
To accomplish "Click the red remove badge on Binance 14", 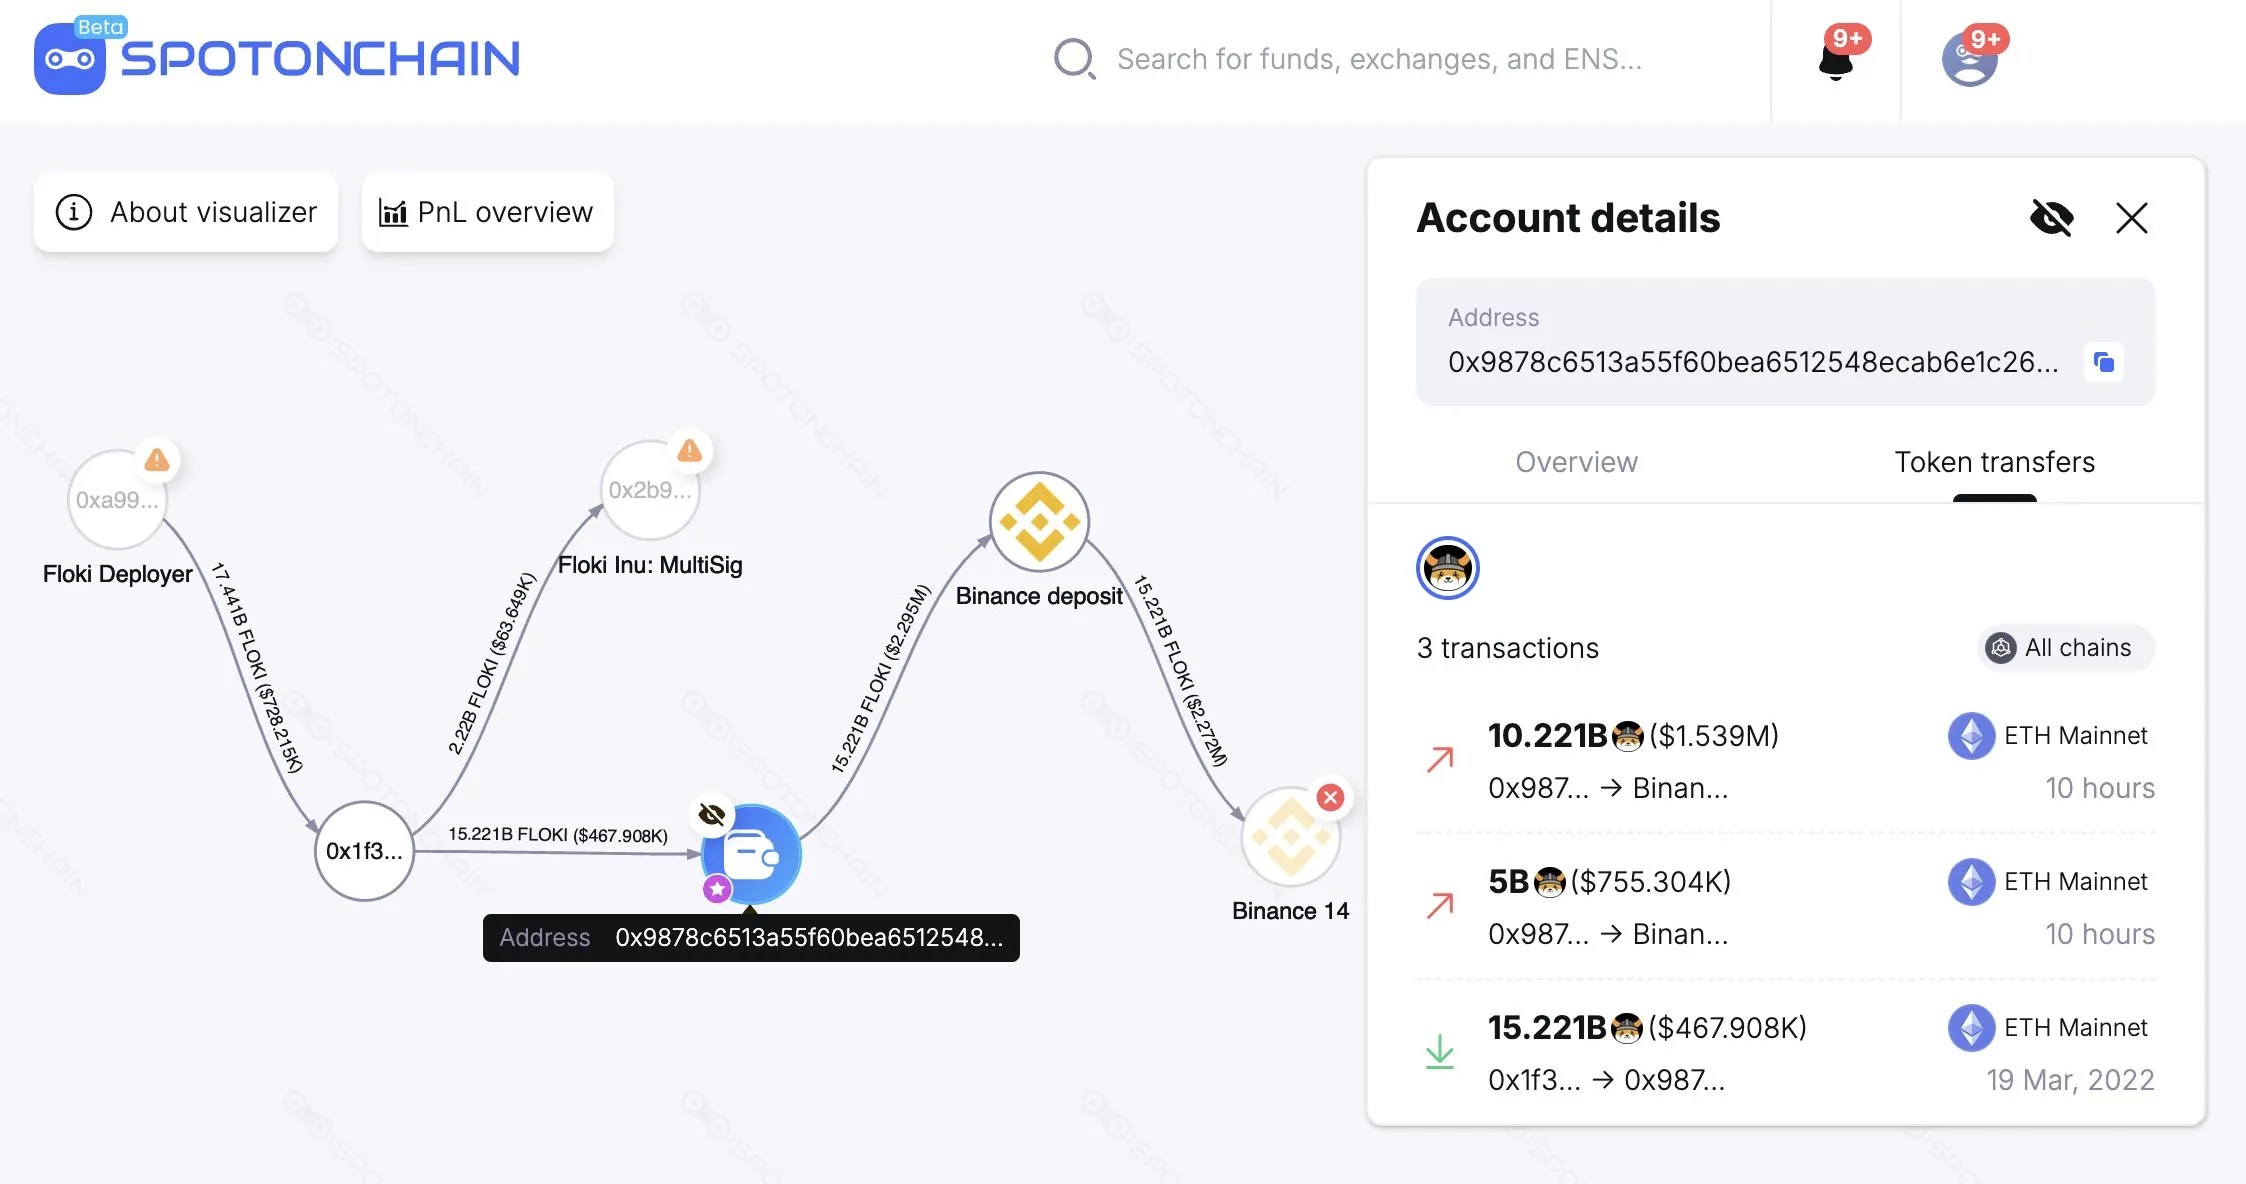I will (x=1329, y=797).
